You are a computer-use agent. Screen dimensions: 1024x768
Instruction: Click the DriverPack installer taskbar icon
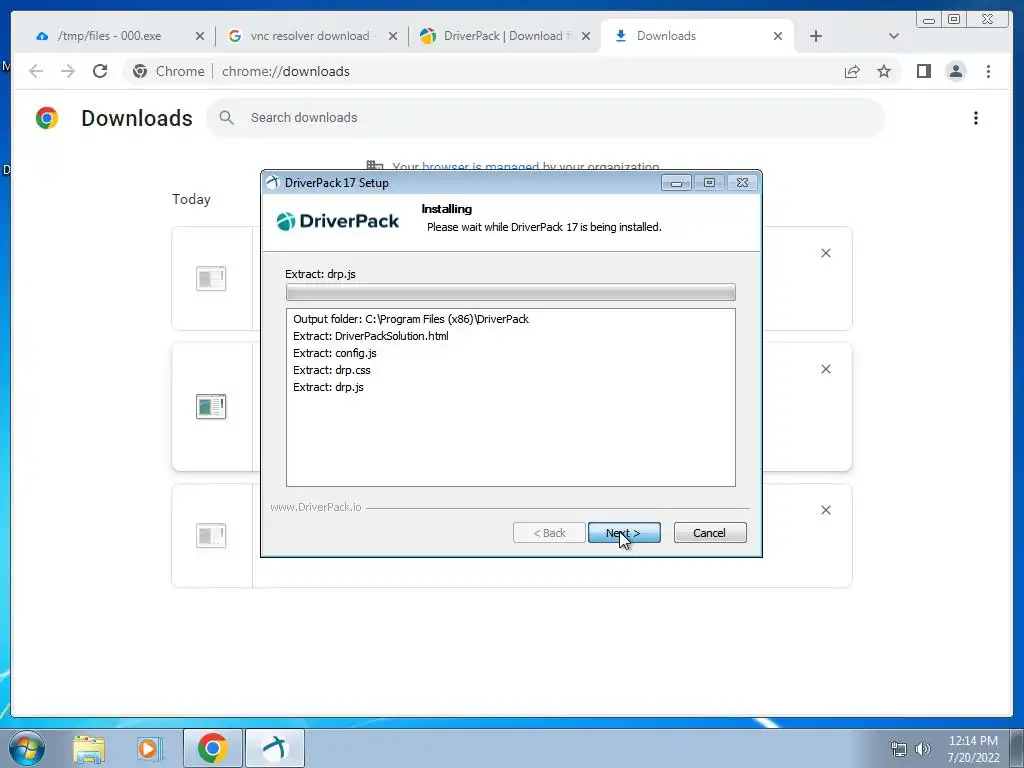[x=275, y=748]
